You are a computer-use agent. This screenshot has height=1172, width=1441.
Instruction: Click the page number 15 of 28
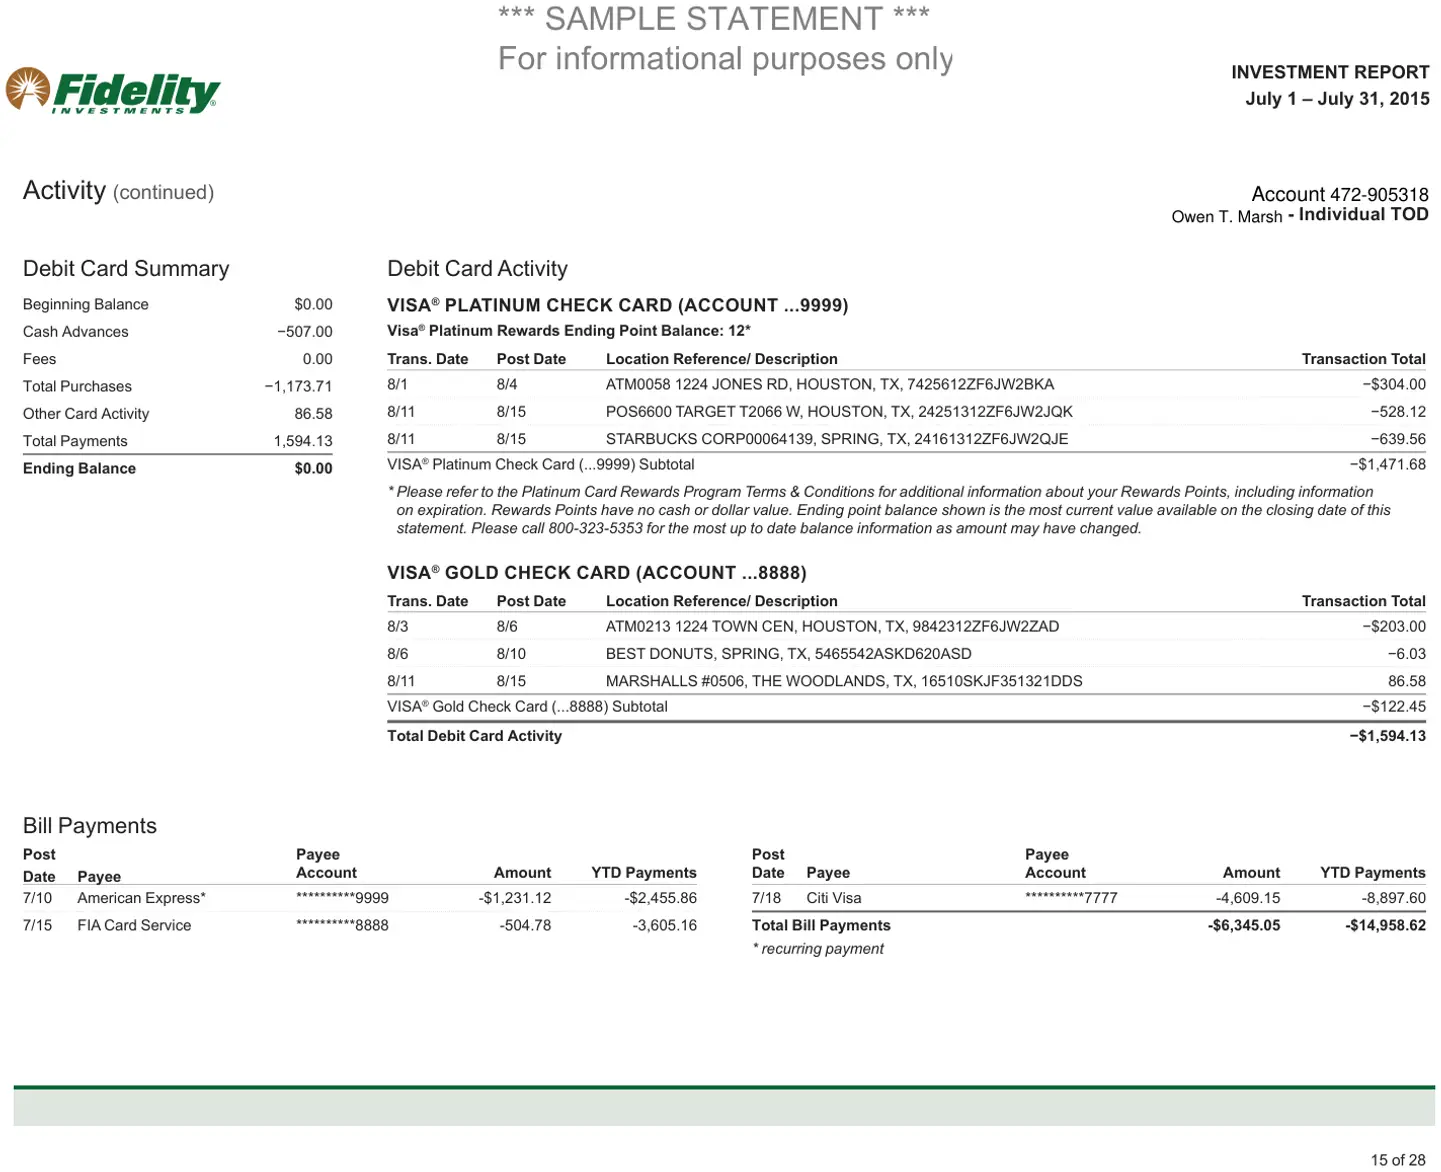click(1398, 1160)
